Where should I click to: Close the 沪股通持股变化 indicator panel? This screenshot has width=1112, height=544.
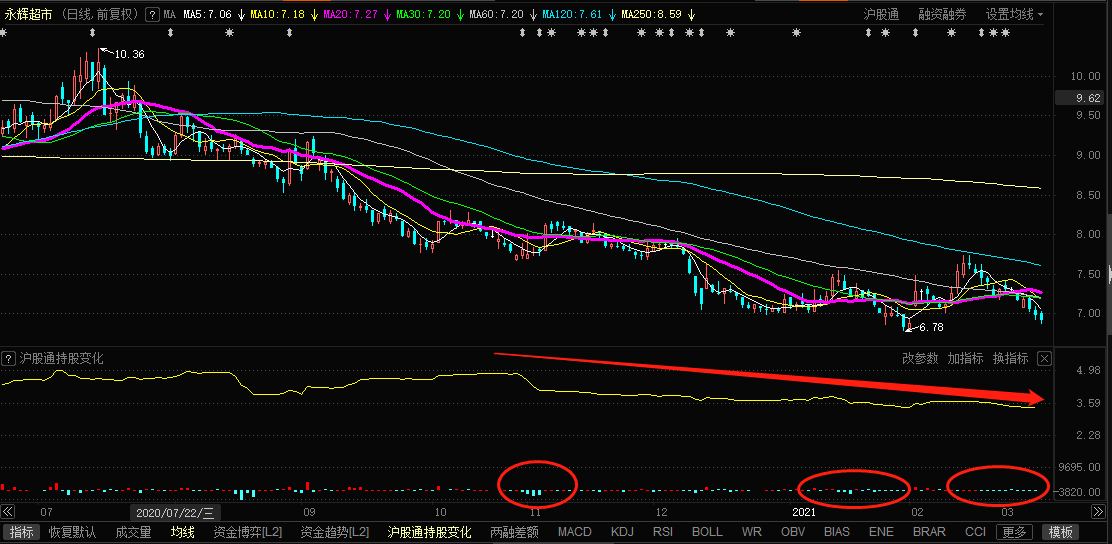click(1044, 358)
